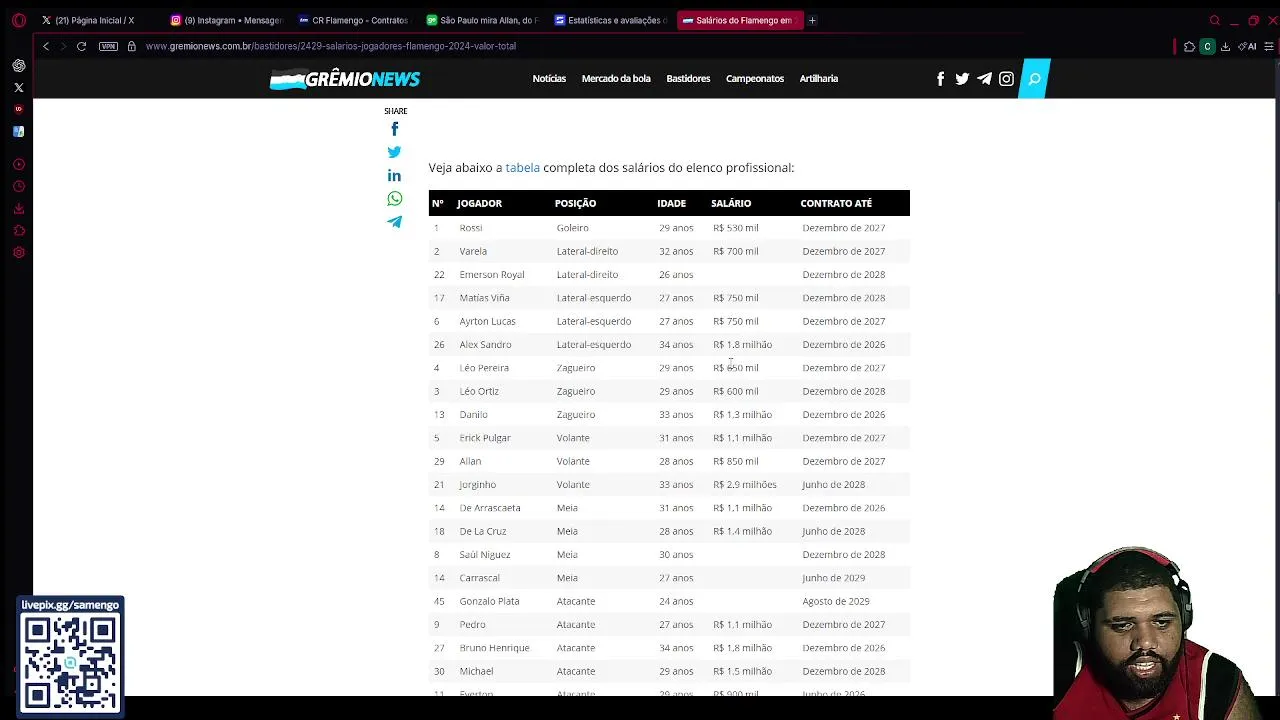
Task: Select the player name Alex Sandro
Action: tap(485, 345)
